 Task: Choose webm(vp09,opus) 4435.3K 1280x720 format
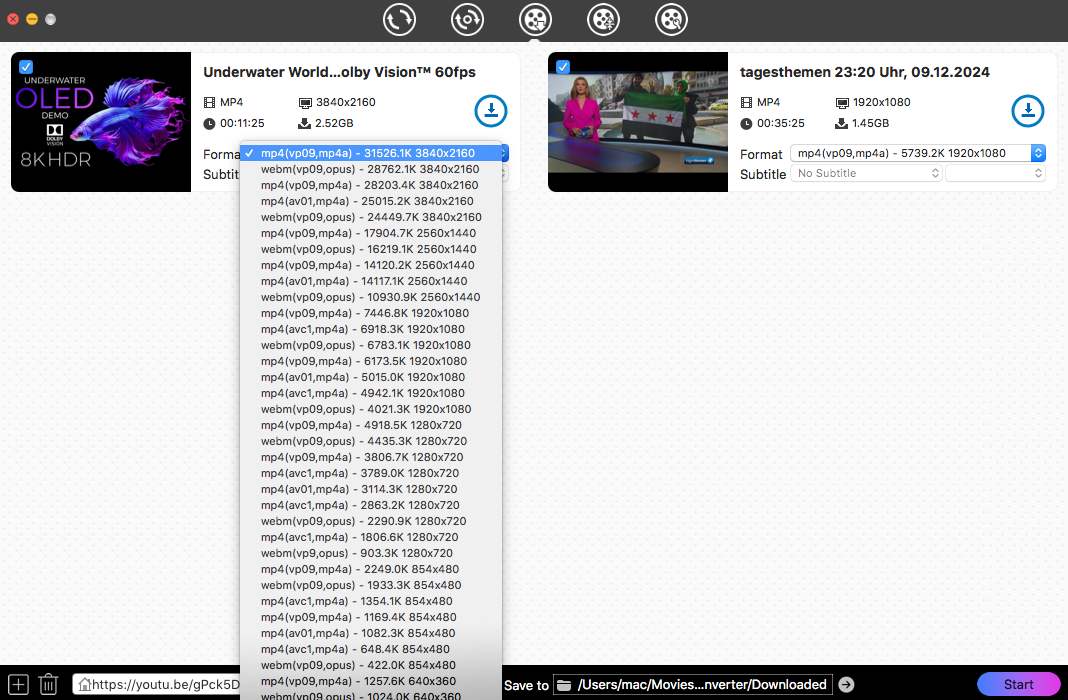(x=371, y=441)
